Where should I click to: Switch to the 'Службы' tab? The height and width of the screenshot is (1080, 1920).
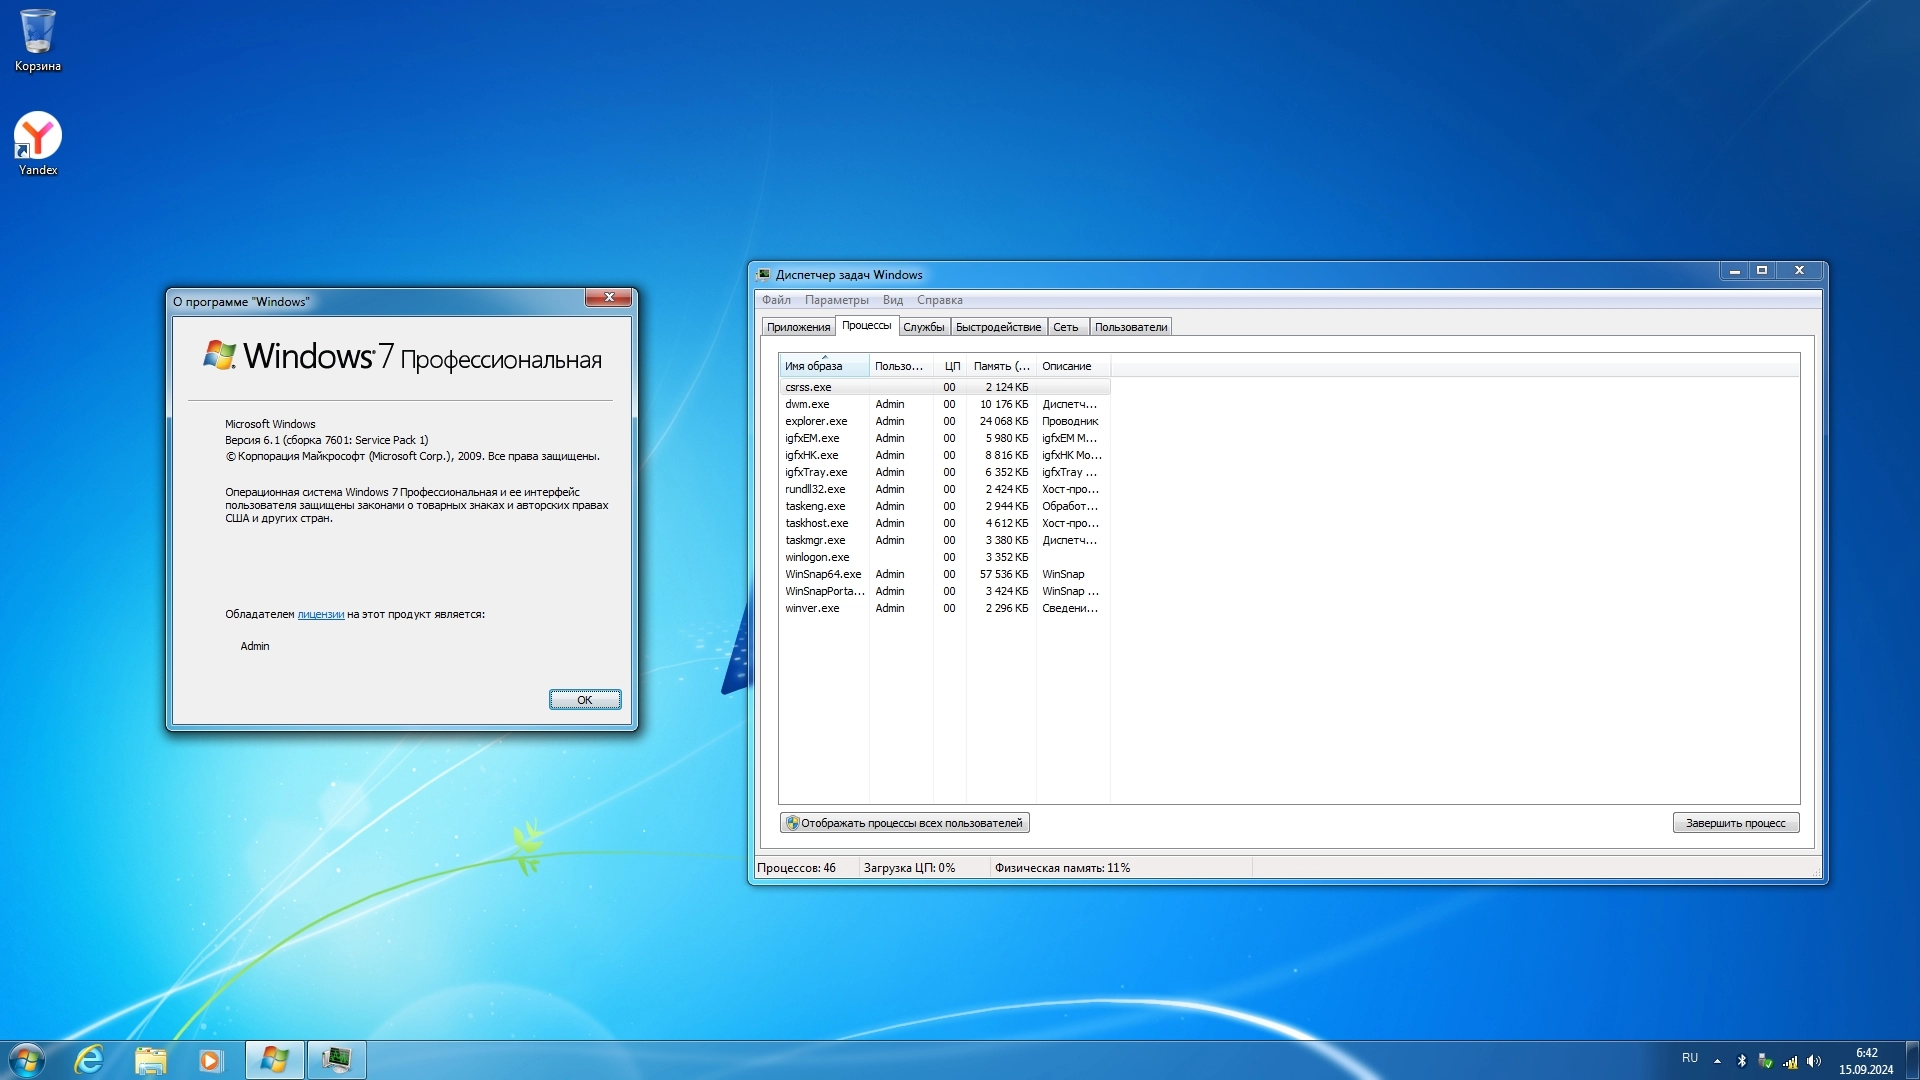click(923, 327)
